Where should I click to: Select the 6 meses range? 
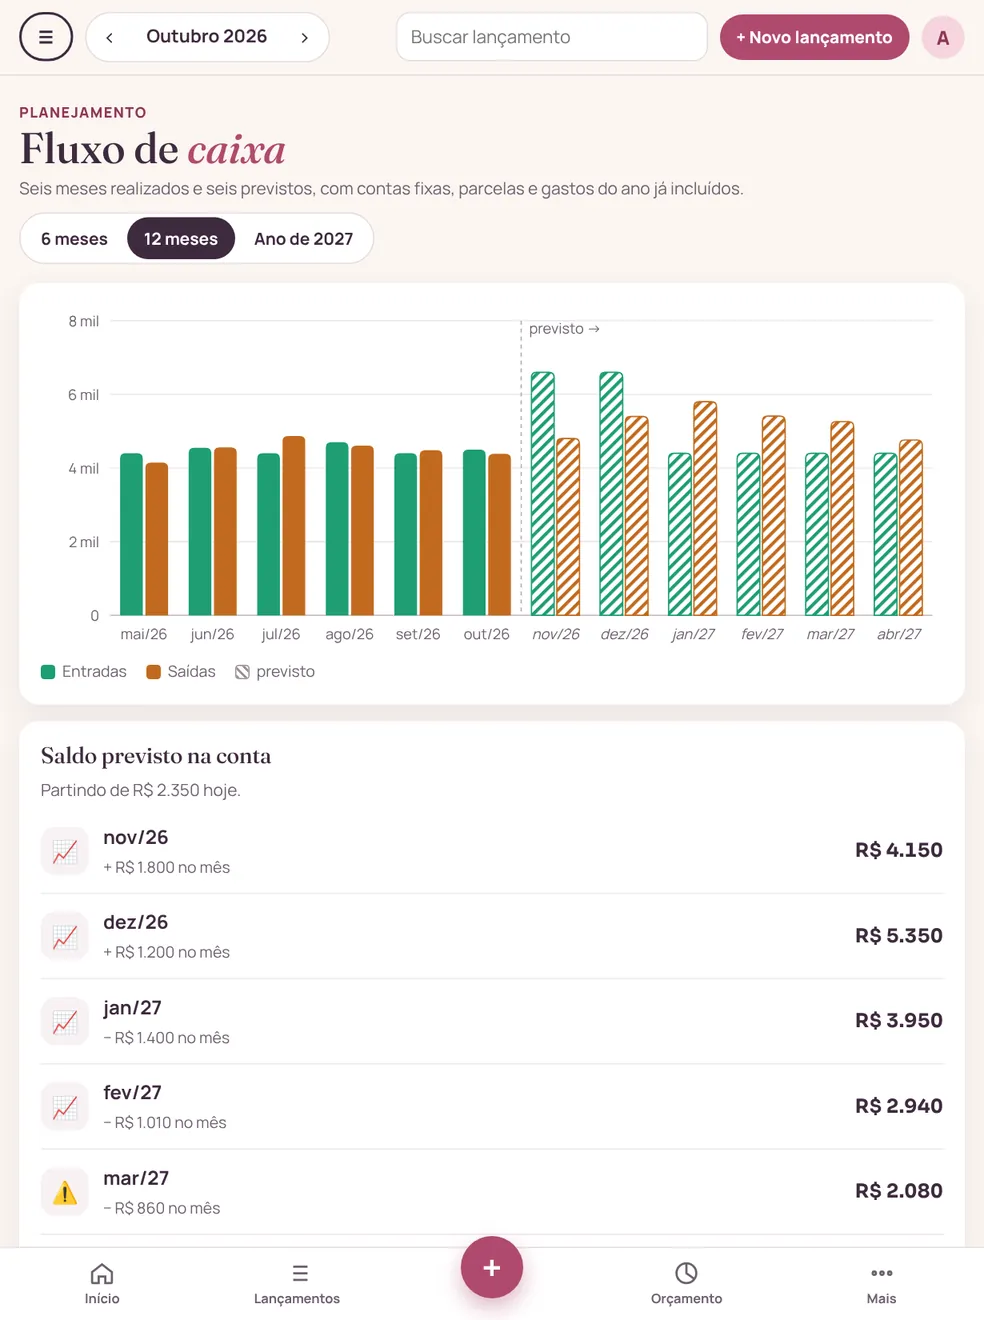tap(74, 239)
